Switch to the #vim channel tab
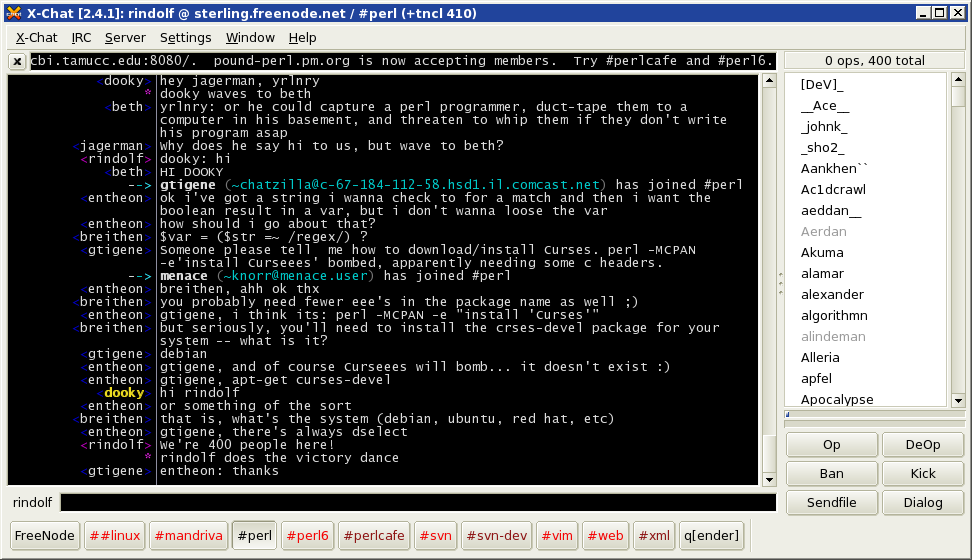 coord(557,536)
